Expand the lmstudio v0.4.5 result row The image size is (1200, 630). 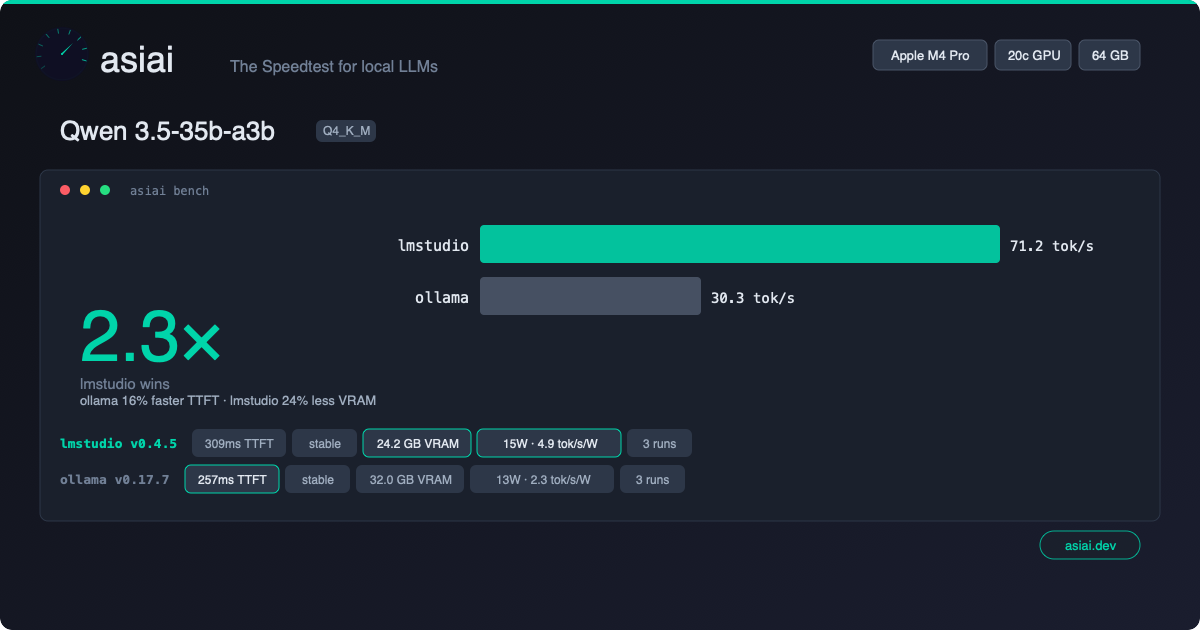click(x=118, y=443)
